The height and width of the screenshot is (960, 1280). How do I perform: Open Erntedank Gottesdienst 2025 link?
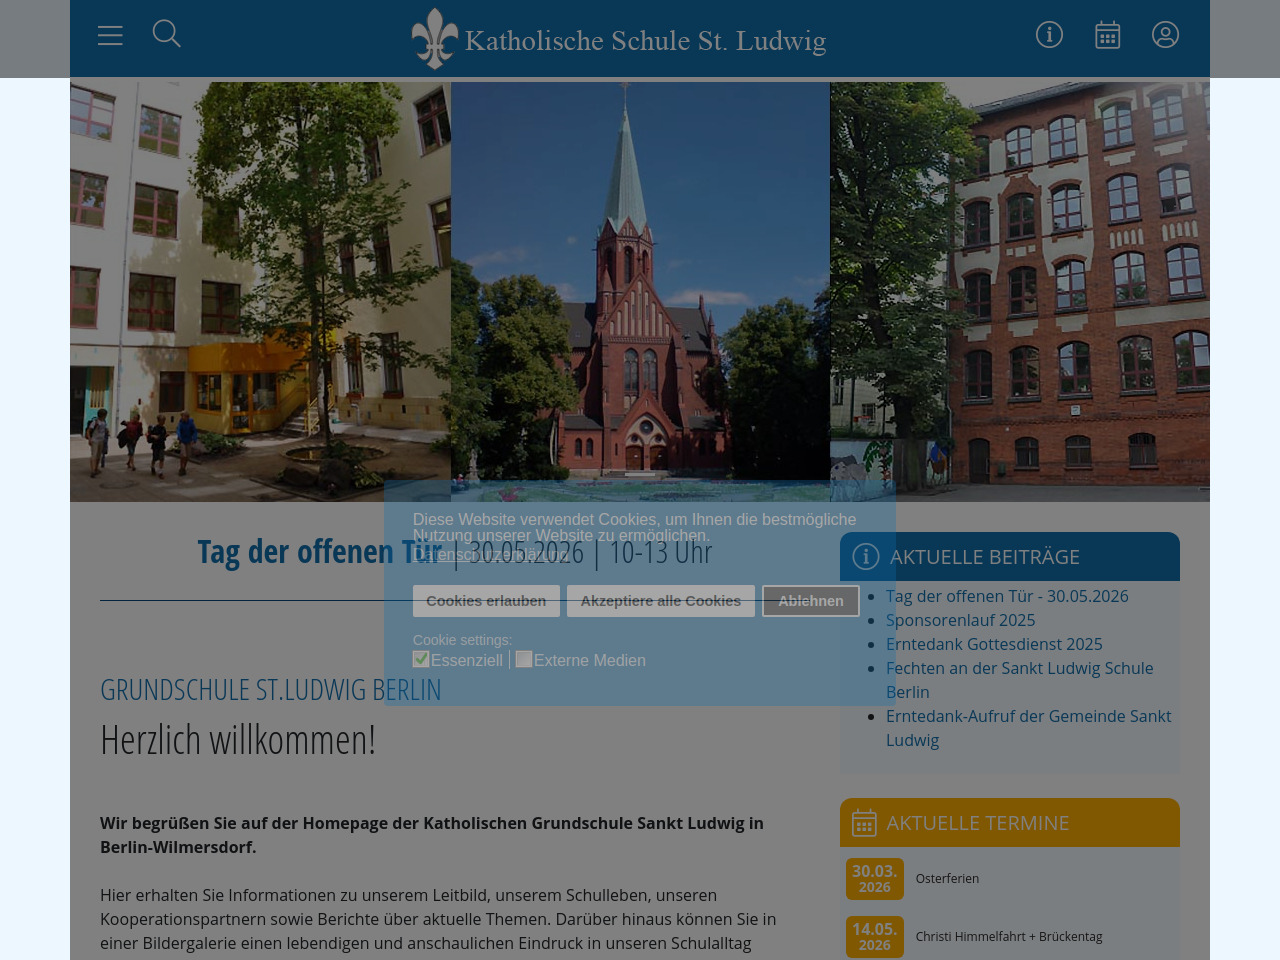tap(993, 644)
